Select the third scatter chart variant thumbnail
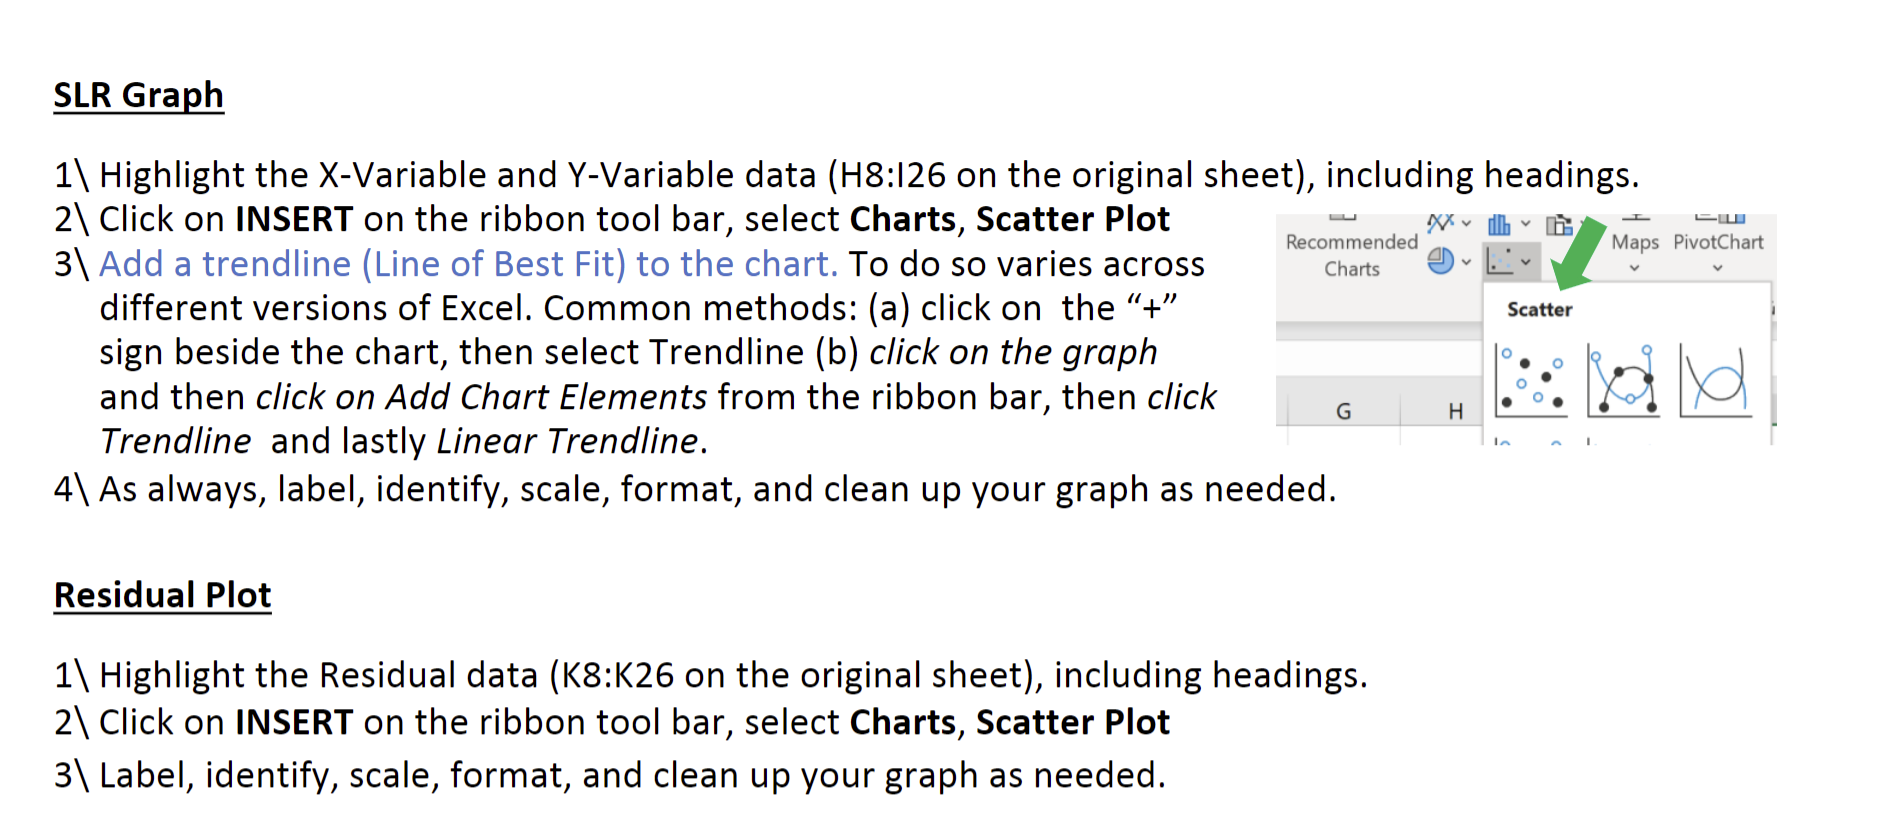This screenshot has width=1878, height=815. coord(1713,382)
